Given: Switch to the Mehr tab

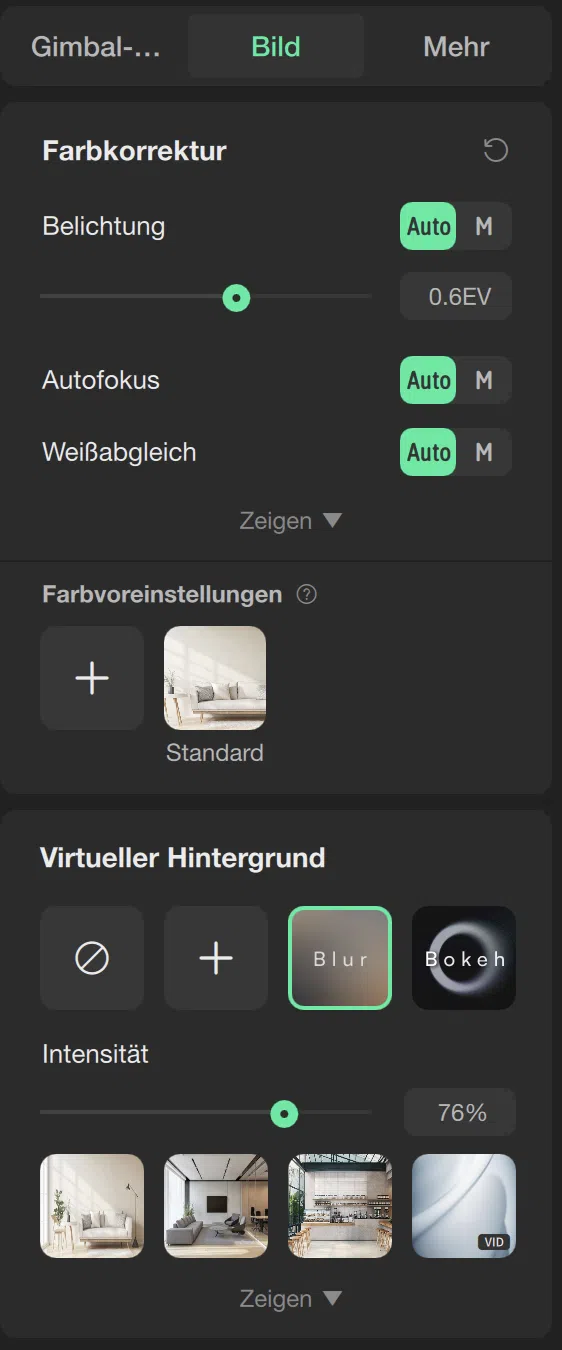Looking at the screenshot, I should [456, 47].
